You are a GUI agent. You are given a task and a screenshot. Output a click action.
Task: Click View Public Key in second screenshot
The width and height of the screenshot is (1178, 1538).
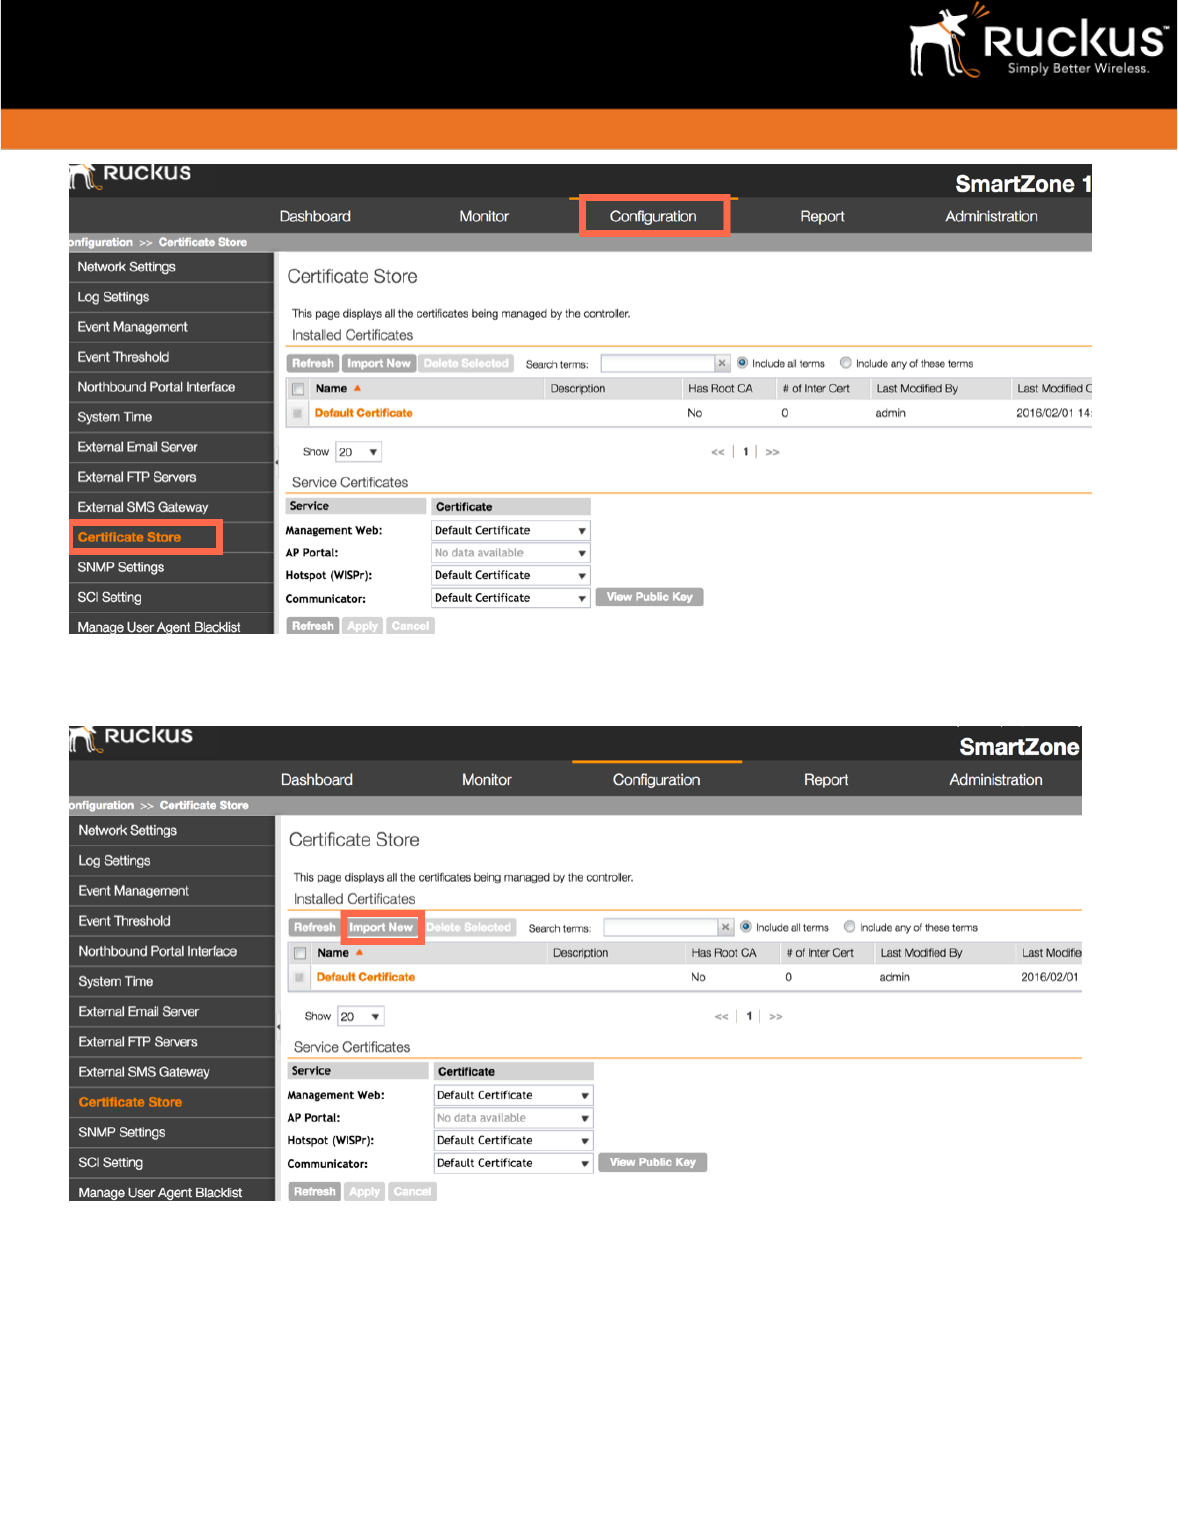(653, 1162)
